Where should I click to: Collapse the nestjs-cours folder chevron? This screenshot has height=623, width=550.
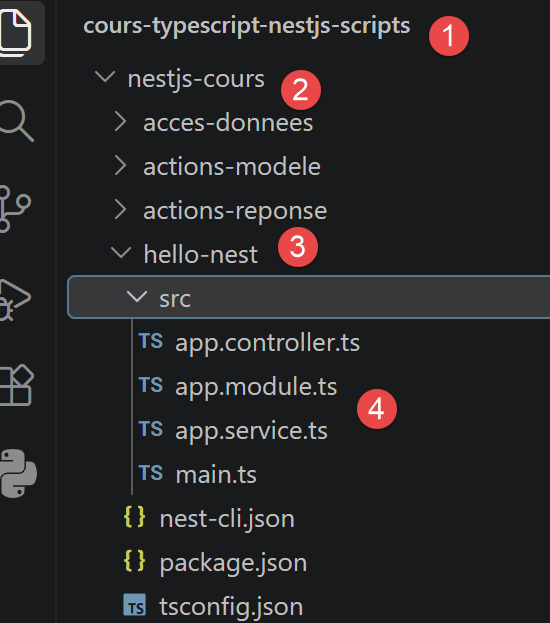click(x=105, y=77)
